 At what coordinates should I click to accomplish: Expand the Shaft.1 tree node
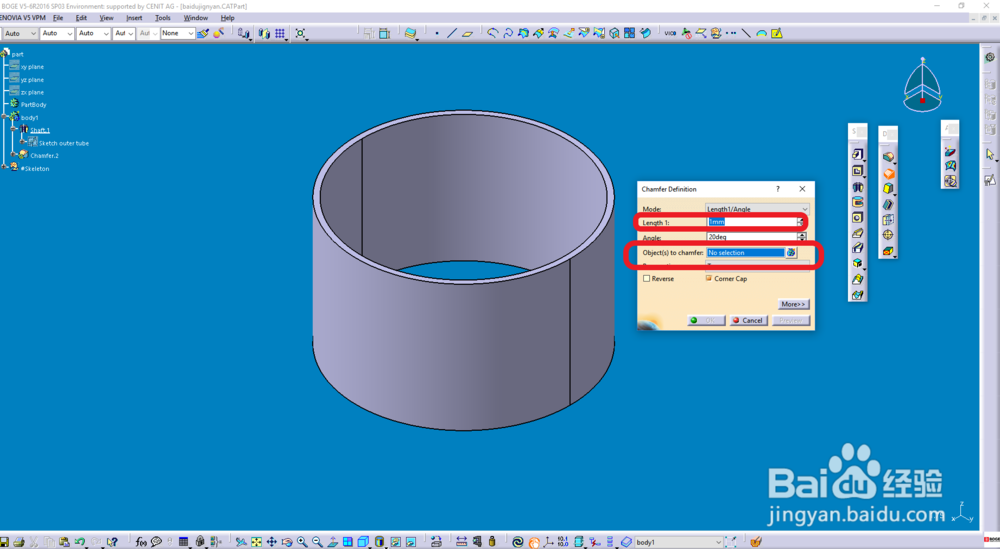point(13,129)
